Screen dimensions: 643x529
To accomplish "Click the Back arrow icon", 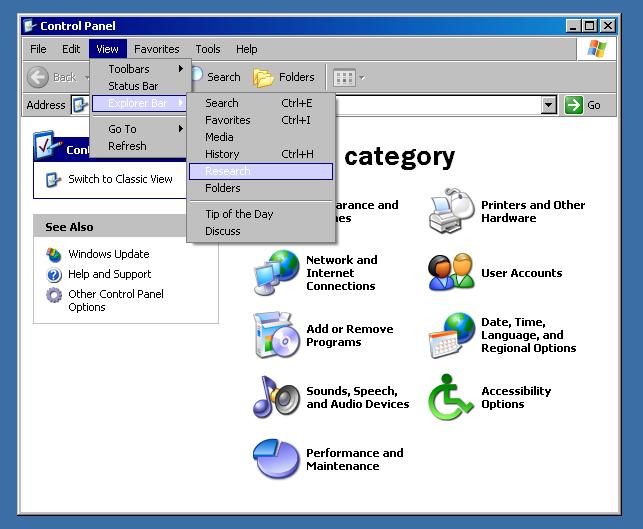I will tap(38, 77).
